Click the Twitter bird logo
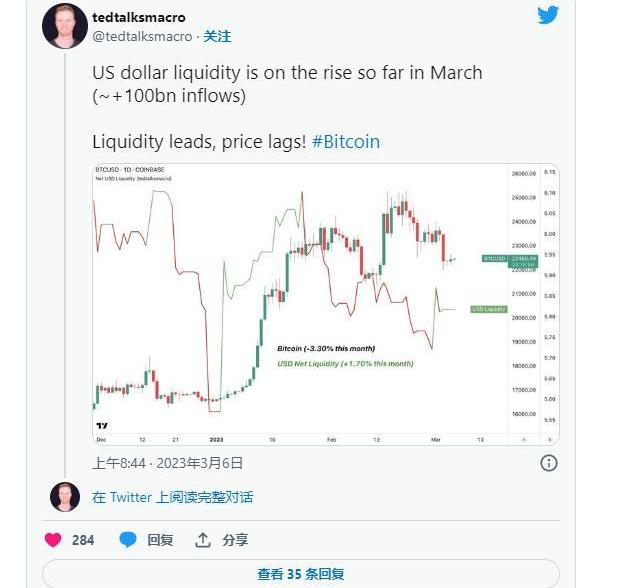630x588 pixels. (x=547, y=15)
